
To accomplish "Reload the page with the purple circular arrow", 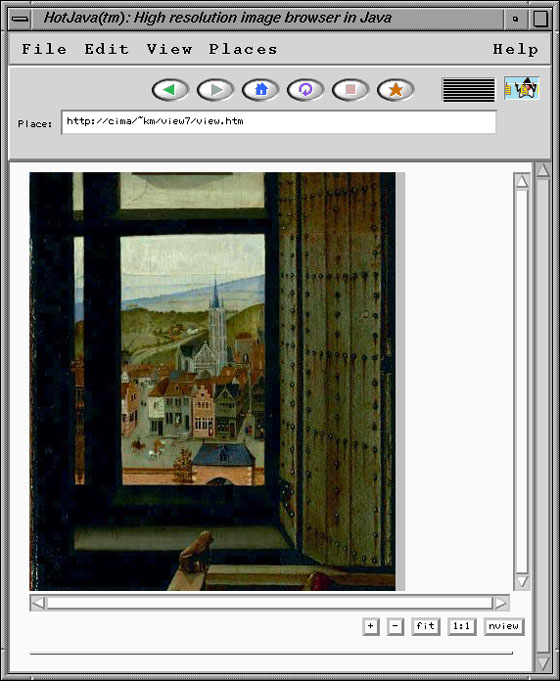I will click(x=305, y=90).
